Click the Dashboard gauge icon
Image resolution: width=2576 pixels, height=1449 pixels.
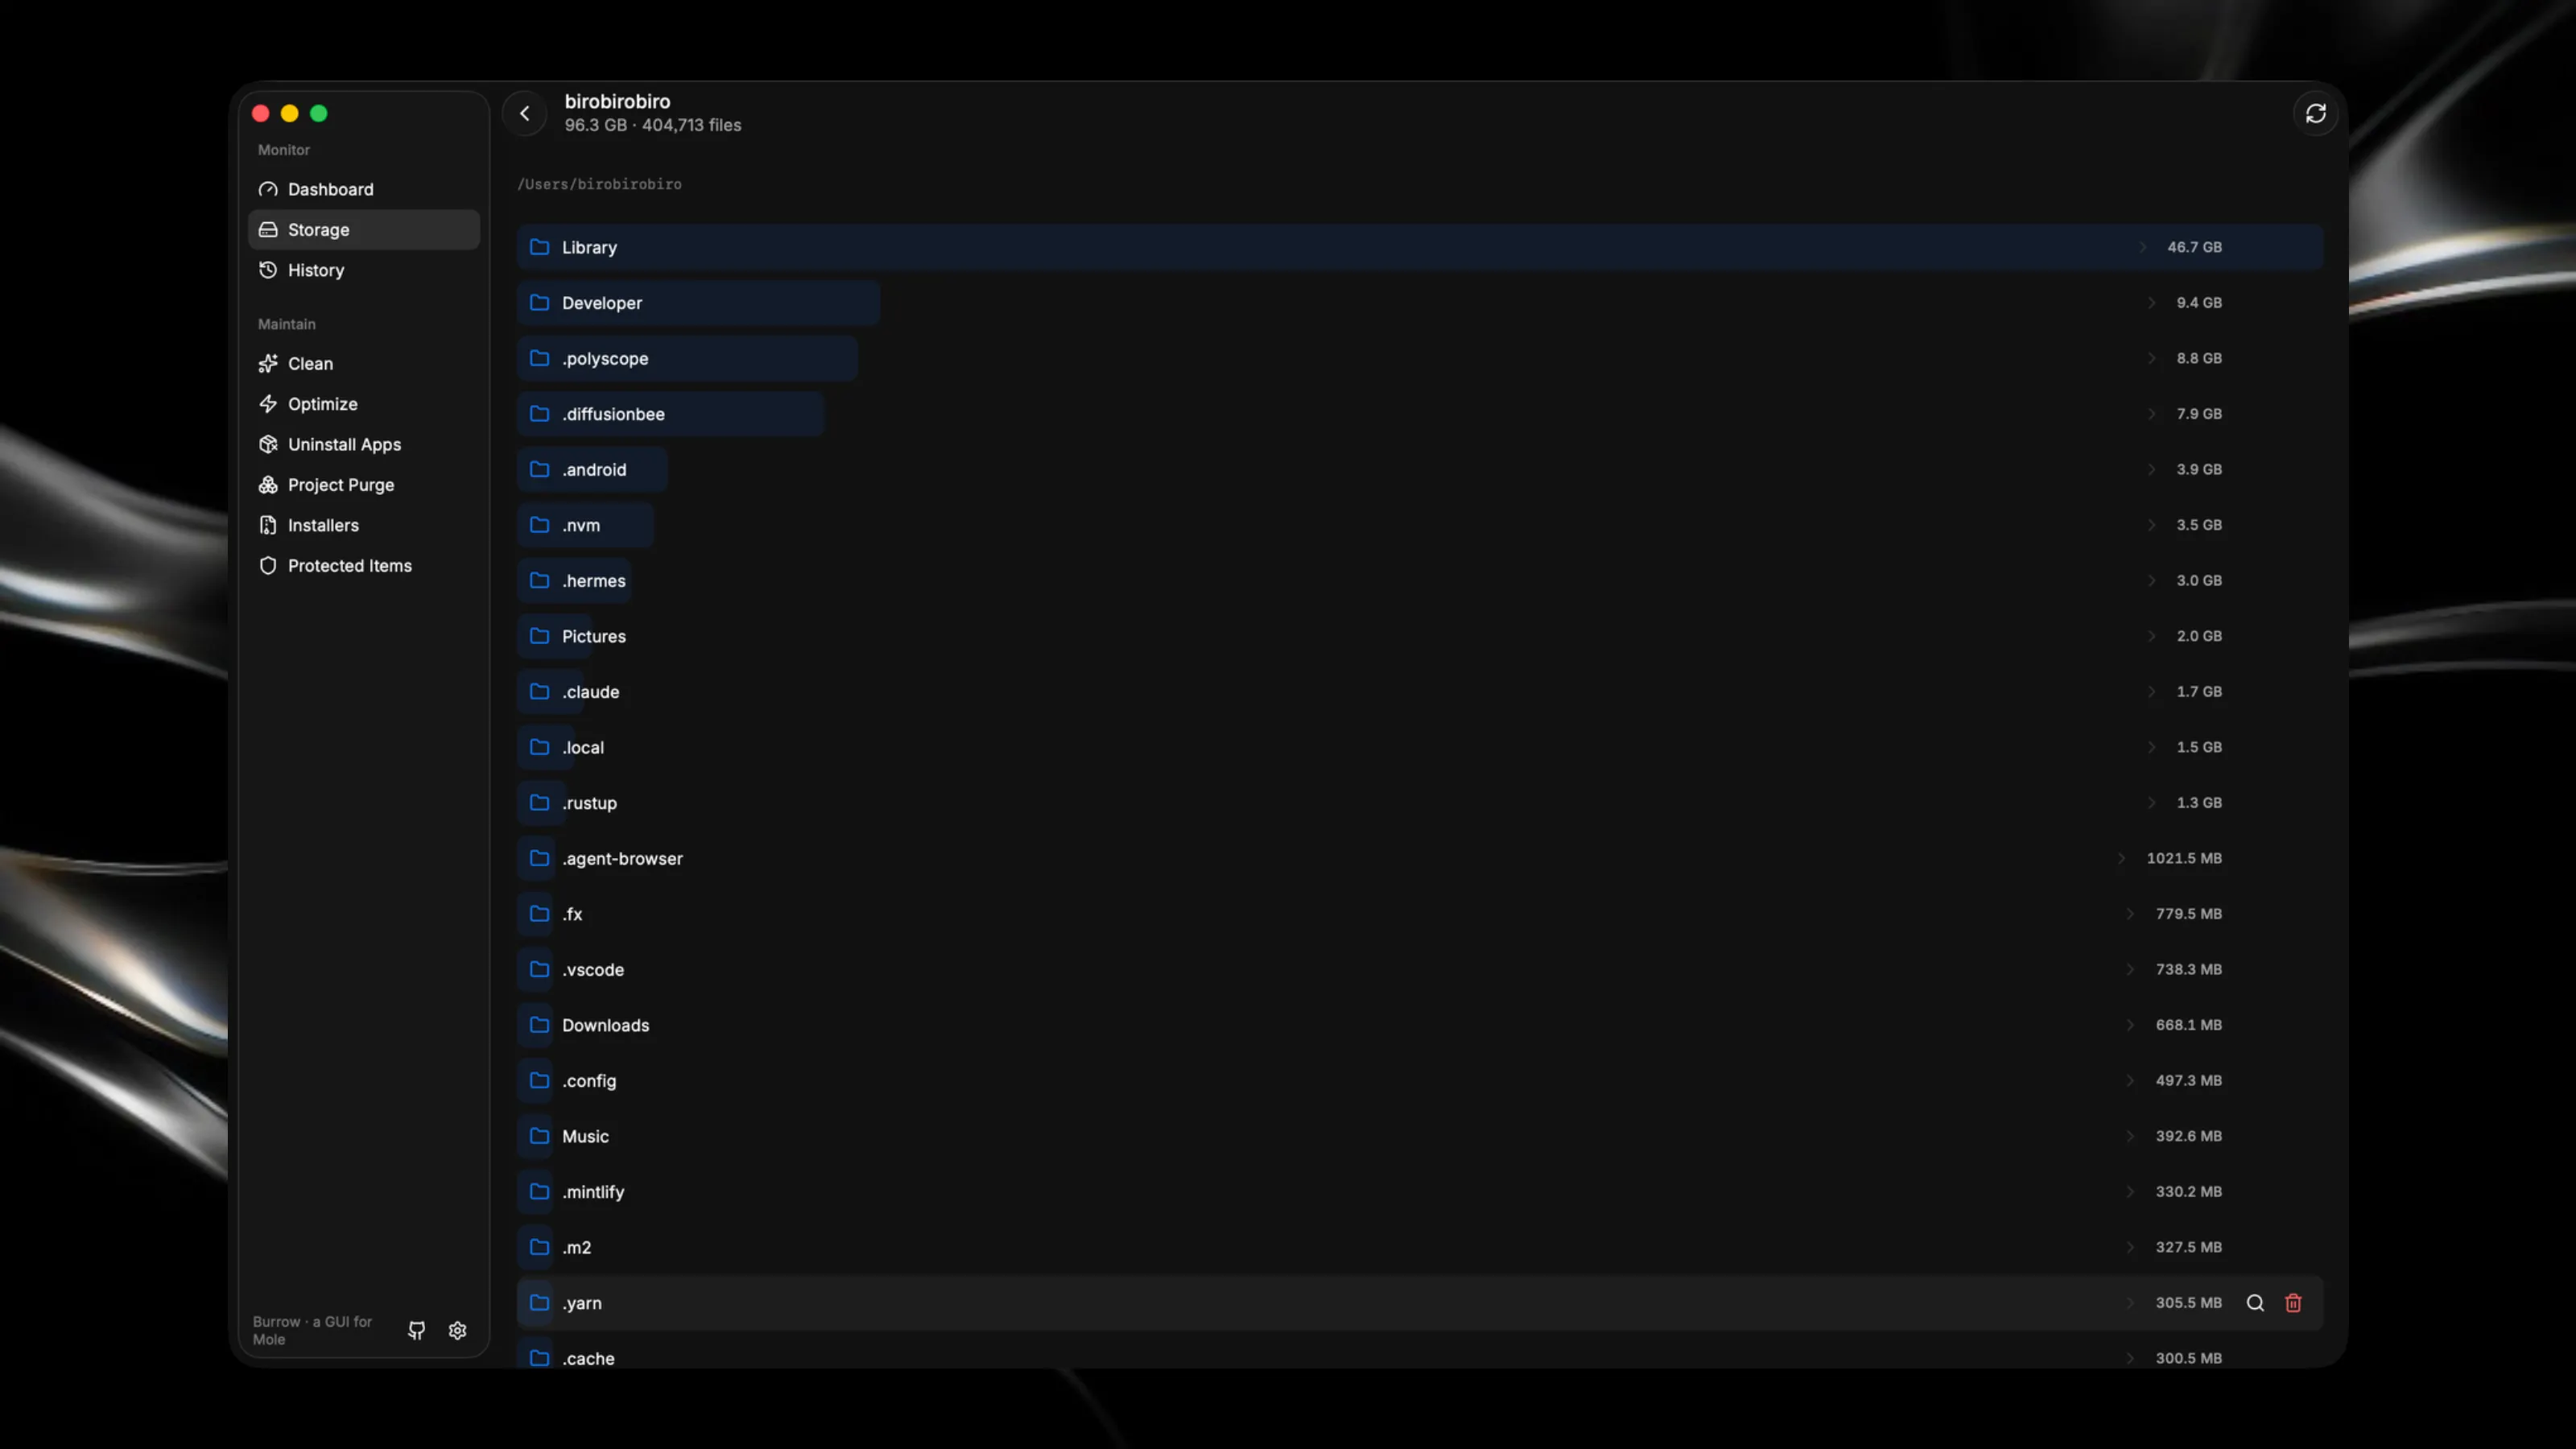(268, 189)
